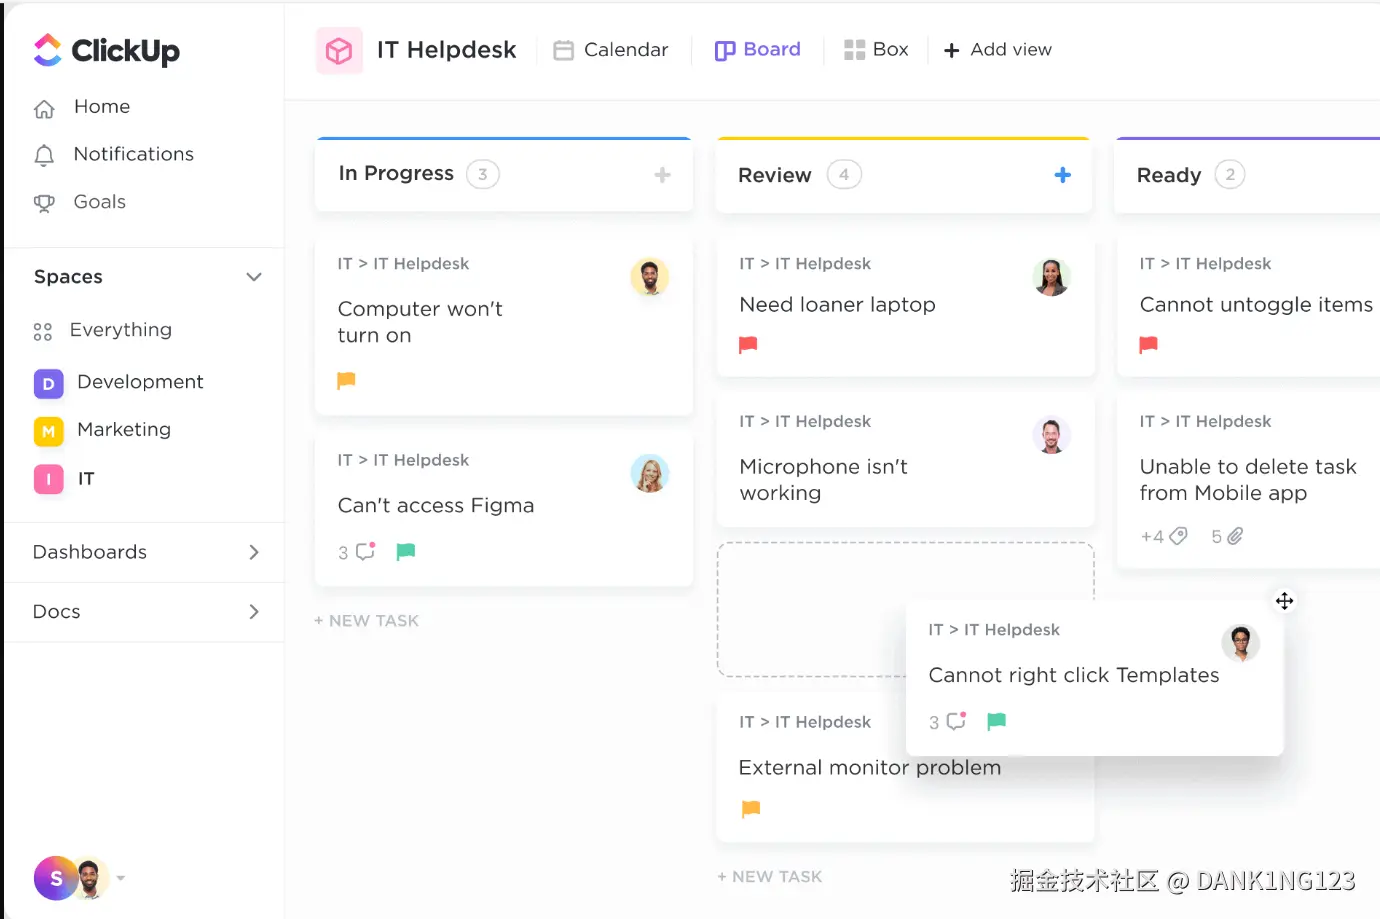1380x919 pixels.
Task: Open the Development space
Action: point(139,382)
